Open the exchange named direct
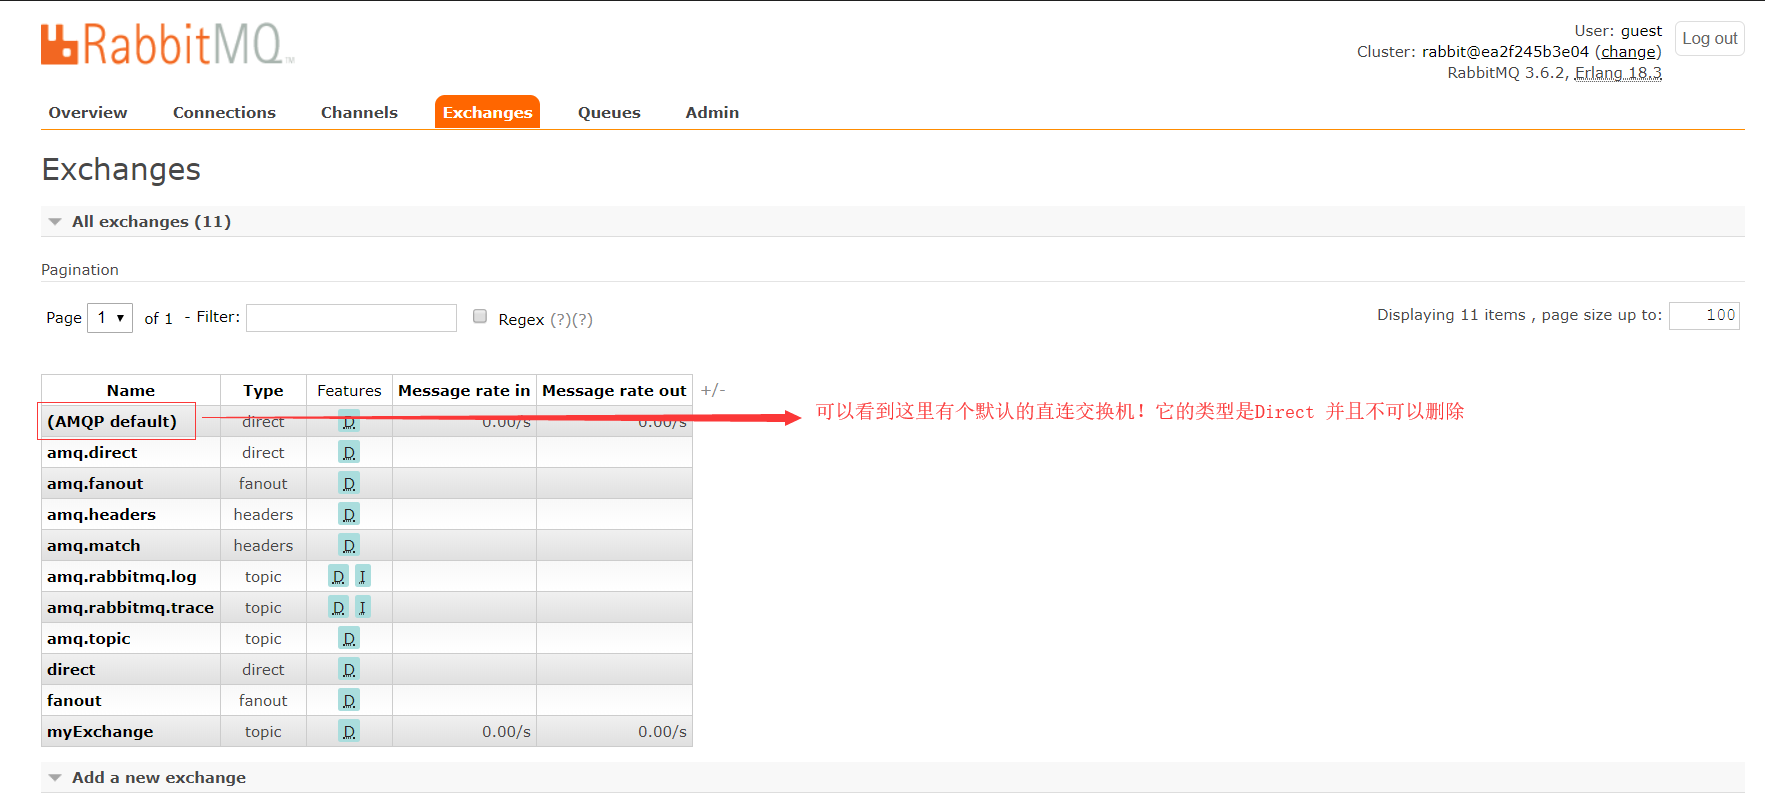 tap(71, 670)
